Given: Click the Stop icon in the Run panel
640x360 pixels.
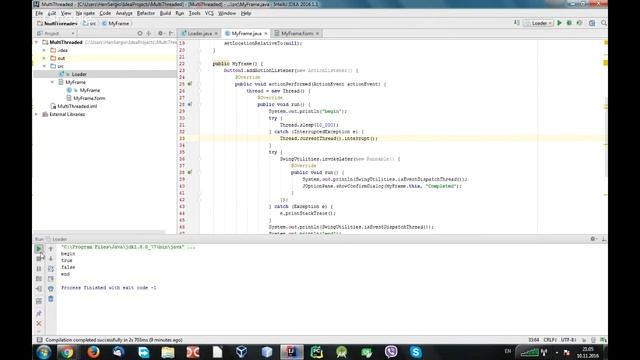Looking at the screenshot, I should [x=39, y=259].
